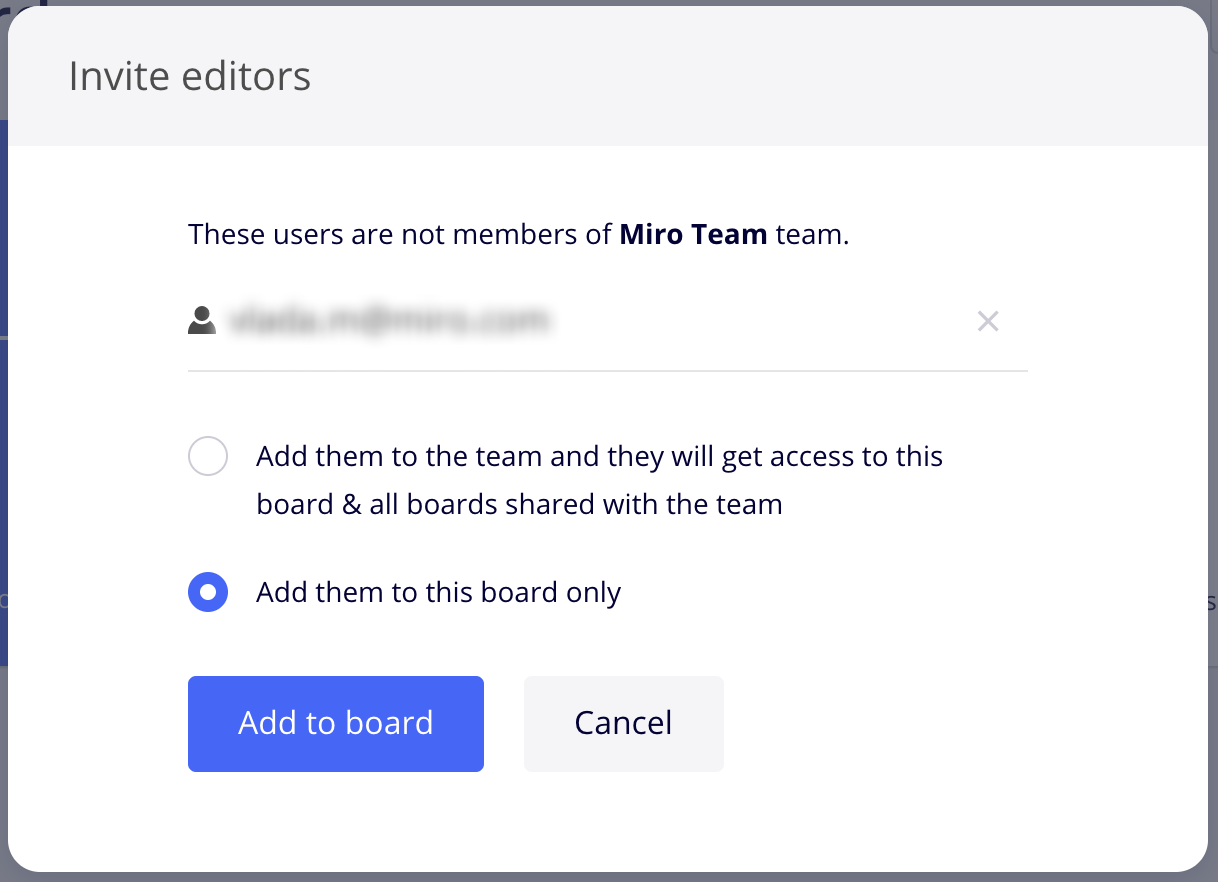Click the person icon beside the email
This screenshot has height=882, width=1218.
click(x=202, y=321)
